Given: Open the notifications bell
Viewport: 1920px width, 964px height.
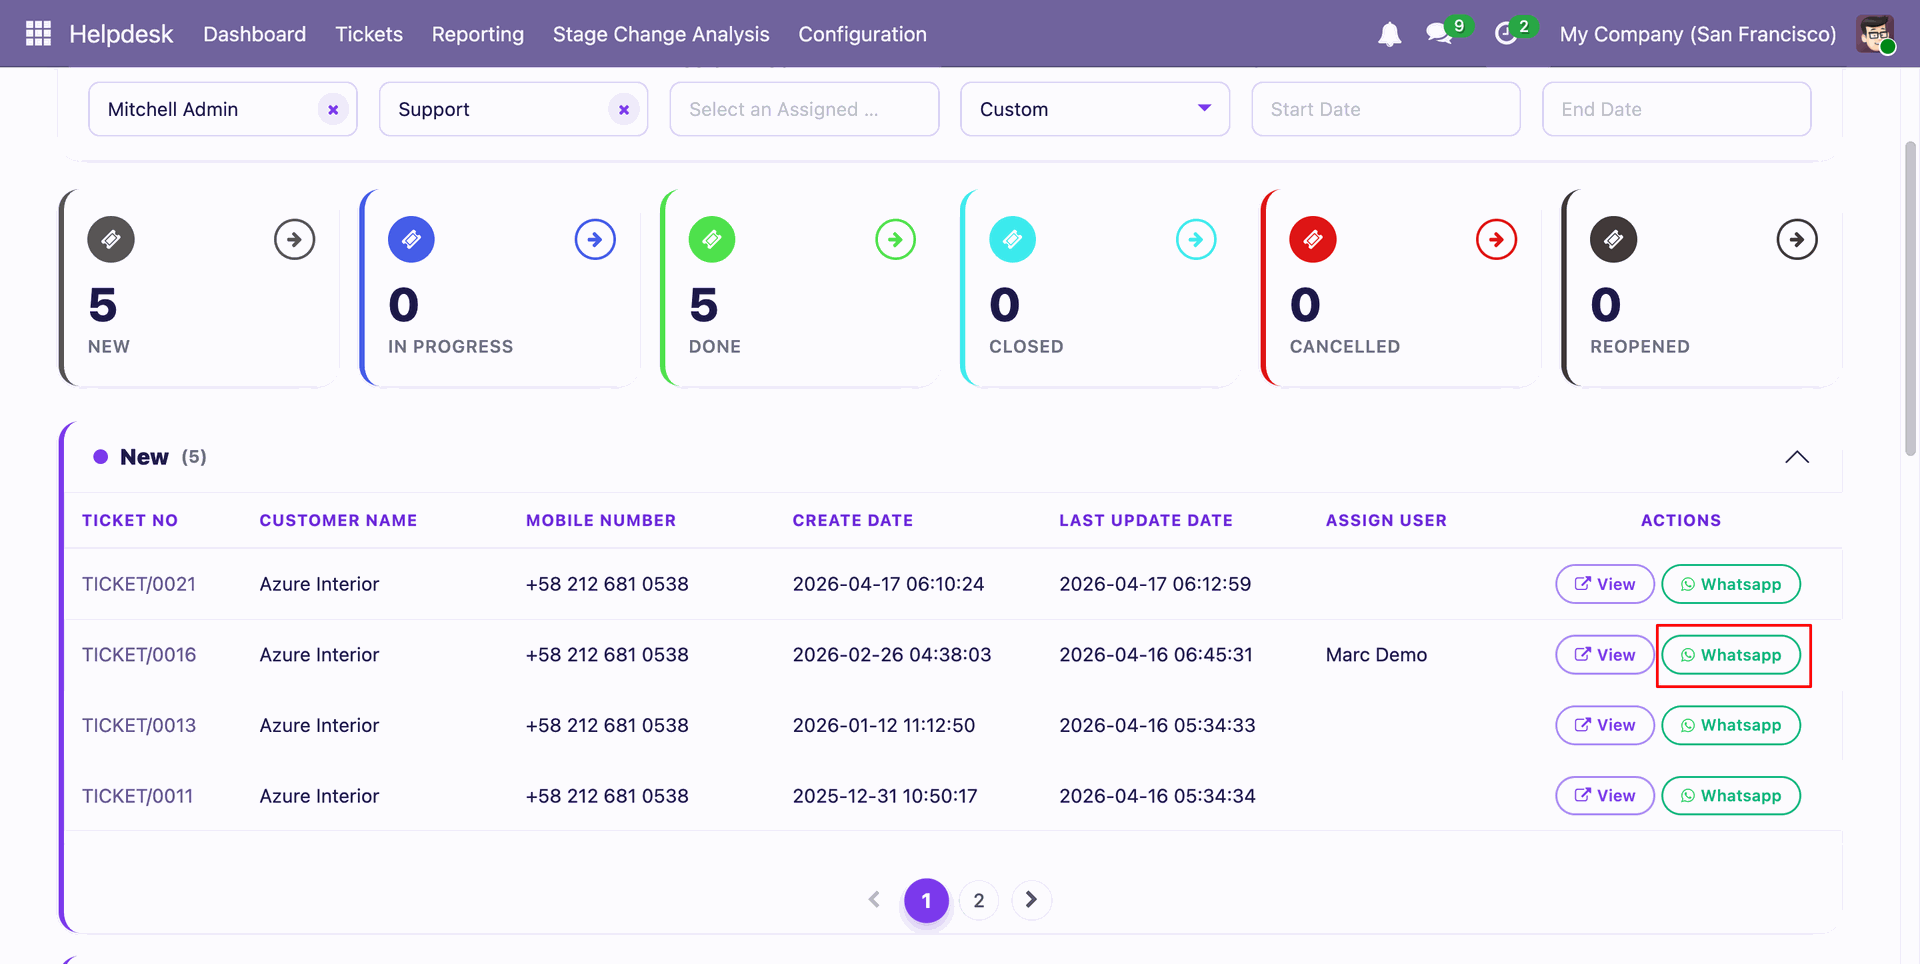Looking at the screenshot, I should (1389, 34).
